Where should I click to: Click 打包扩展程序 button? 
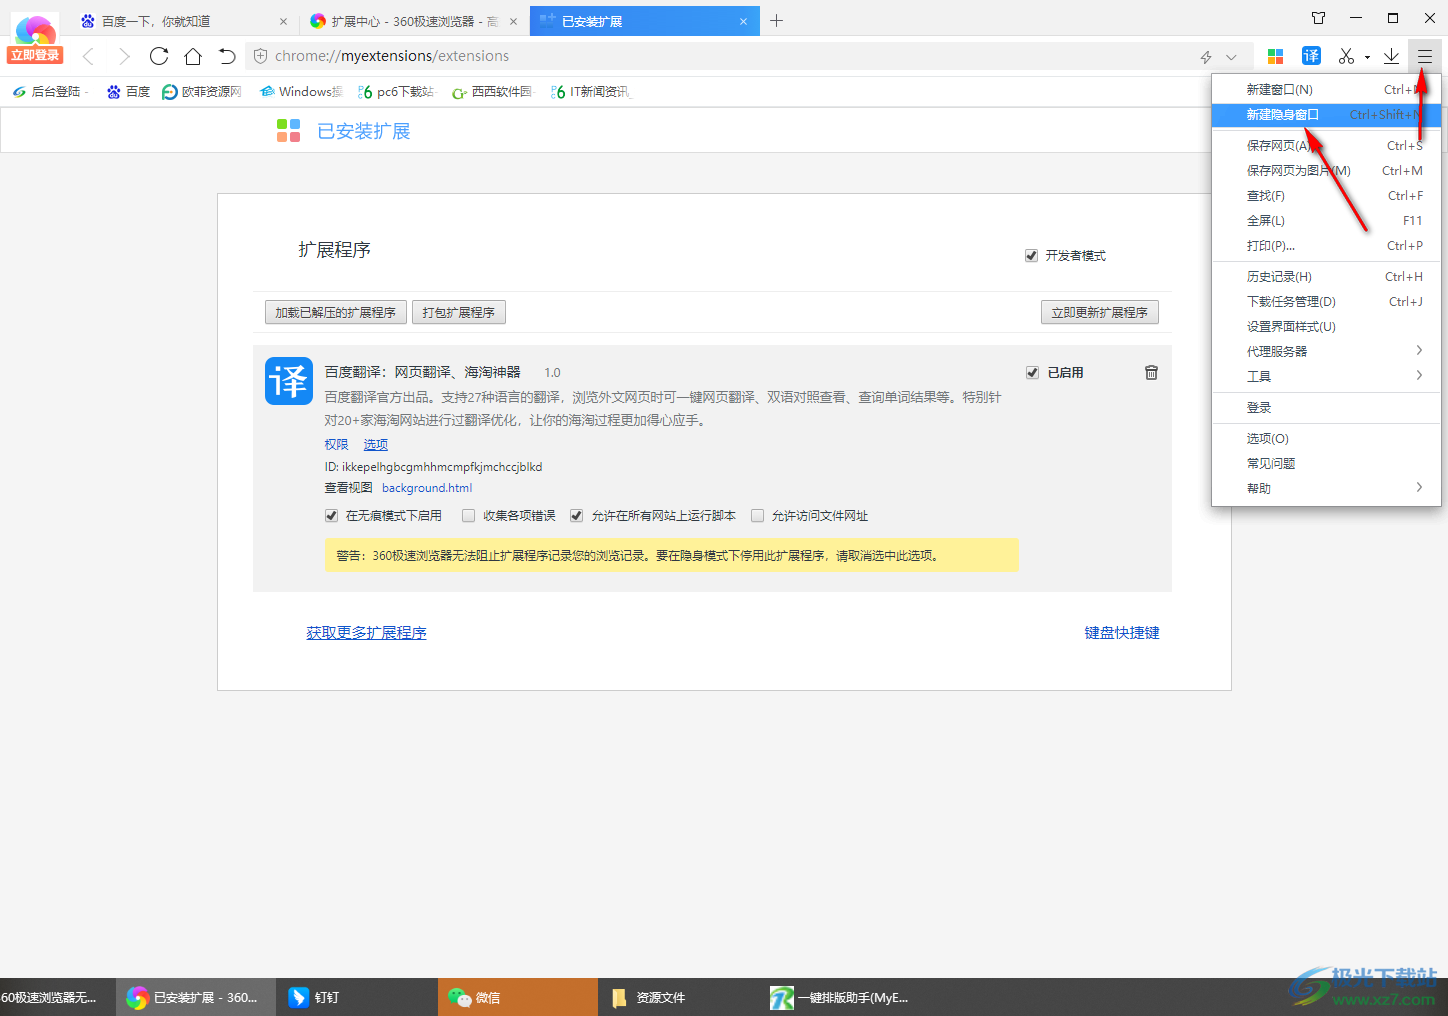coord(459,312)
